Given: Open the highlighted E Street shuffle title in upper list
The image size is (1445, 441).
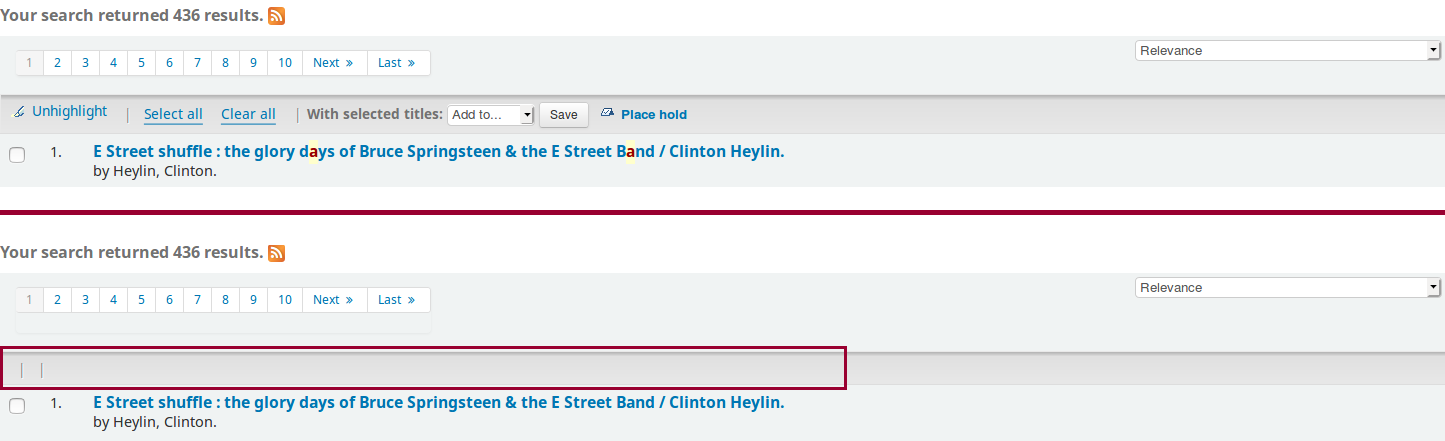Looking at the screenshot, I should (x=438, y=152).
